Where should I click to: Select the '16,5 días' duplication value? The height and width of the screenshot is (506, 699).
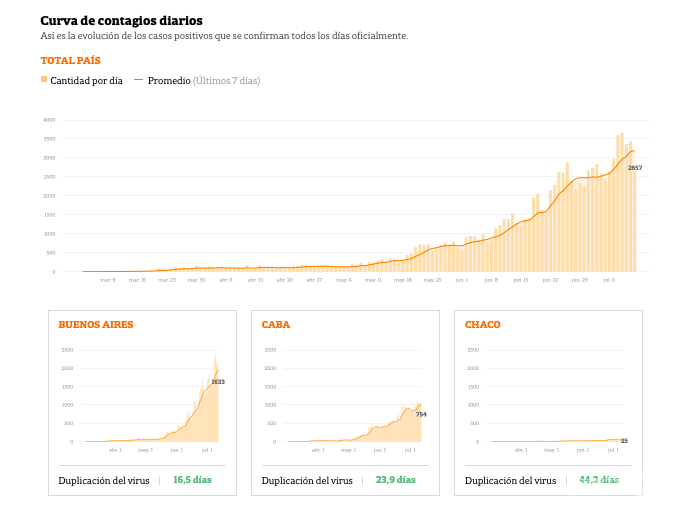tap(192, 480)
